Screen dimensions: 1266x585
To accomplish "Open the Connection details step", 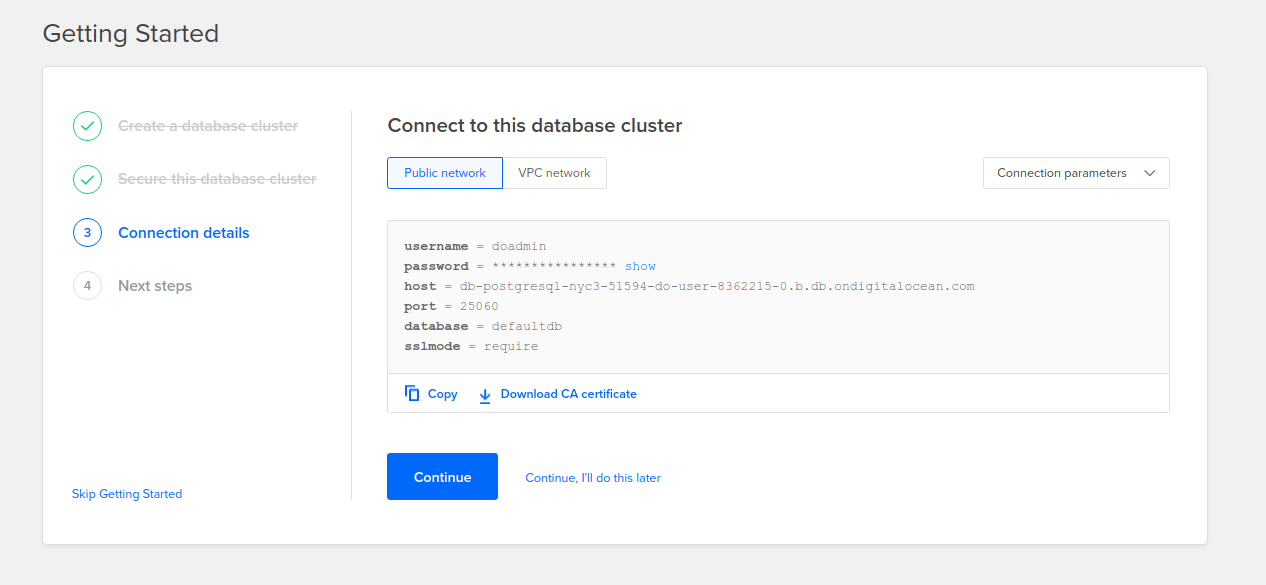I will 184,233.
